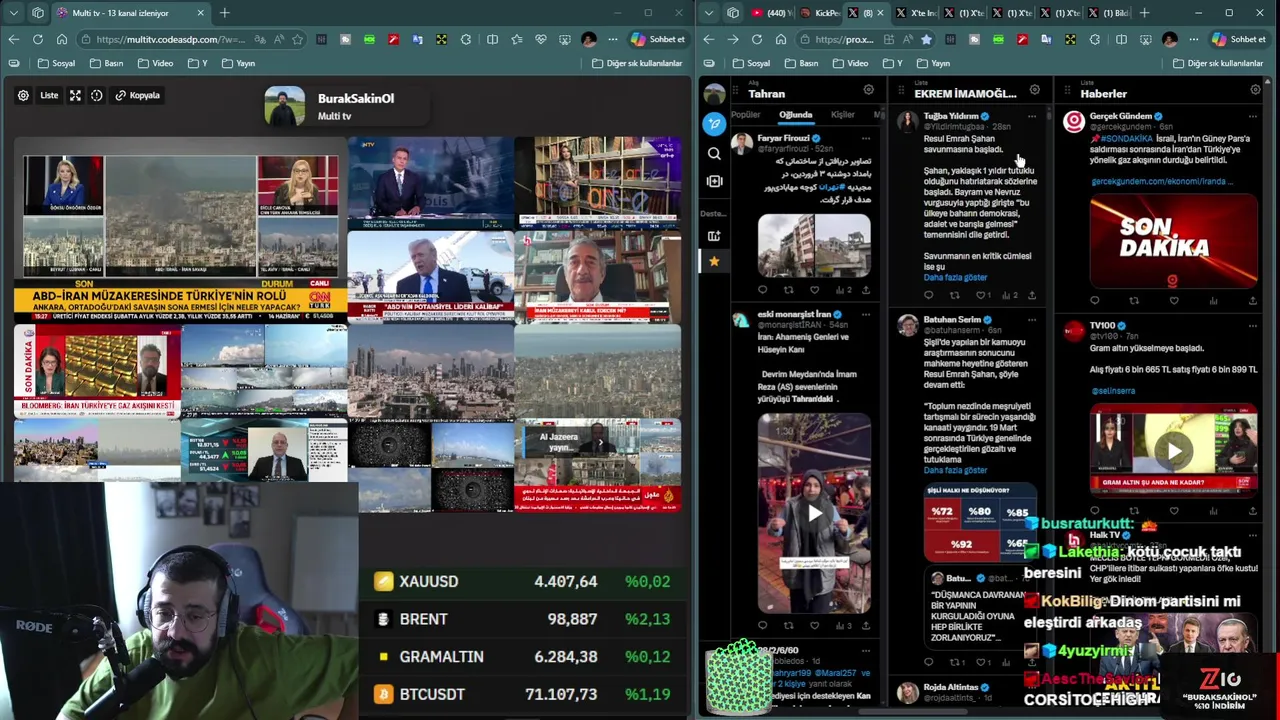Click the Al Jazeera stream tile

point(598,465)
